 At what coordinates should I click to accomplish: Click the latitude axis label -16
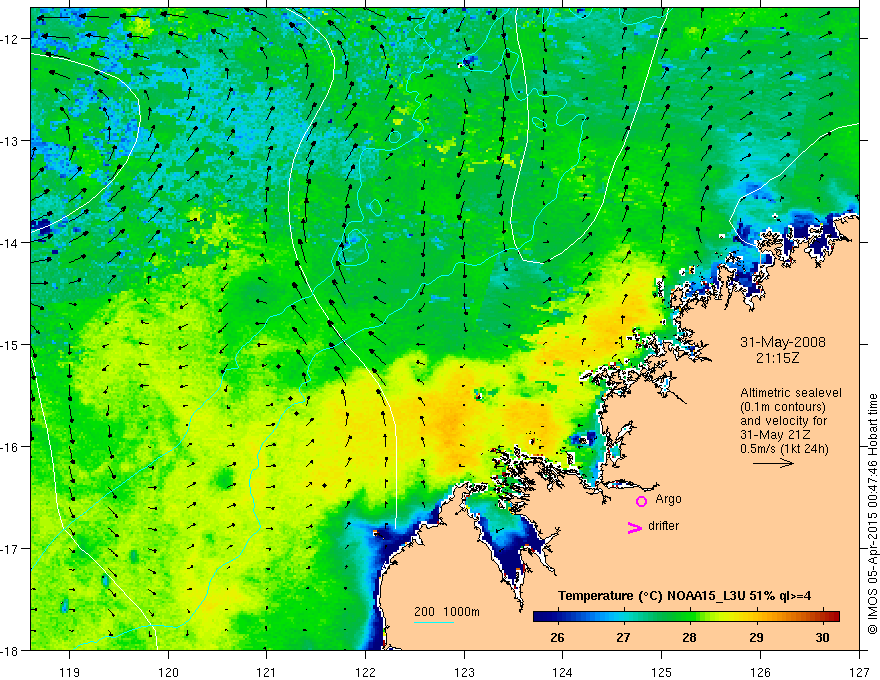(10, 447)
